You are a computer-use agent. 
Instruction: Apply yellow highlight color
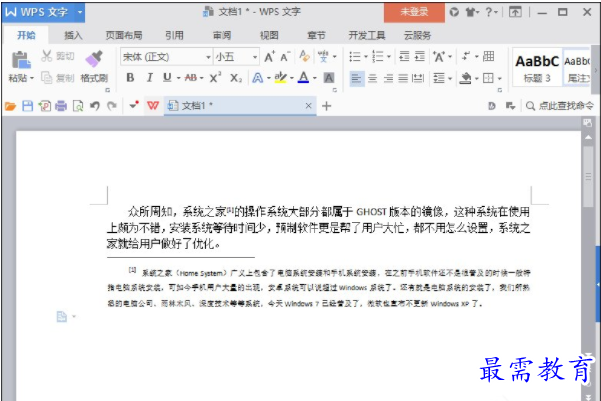click(x=281, y=78)
